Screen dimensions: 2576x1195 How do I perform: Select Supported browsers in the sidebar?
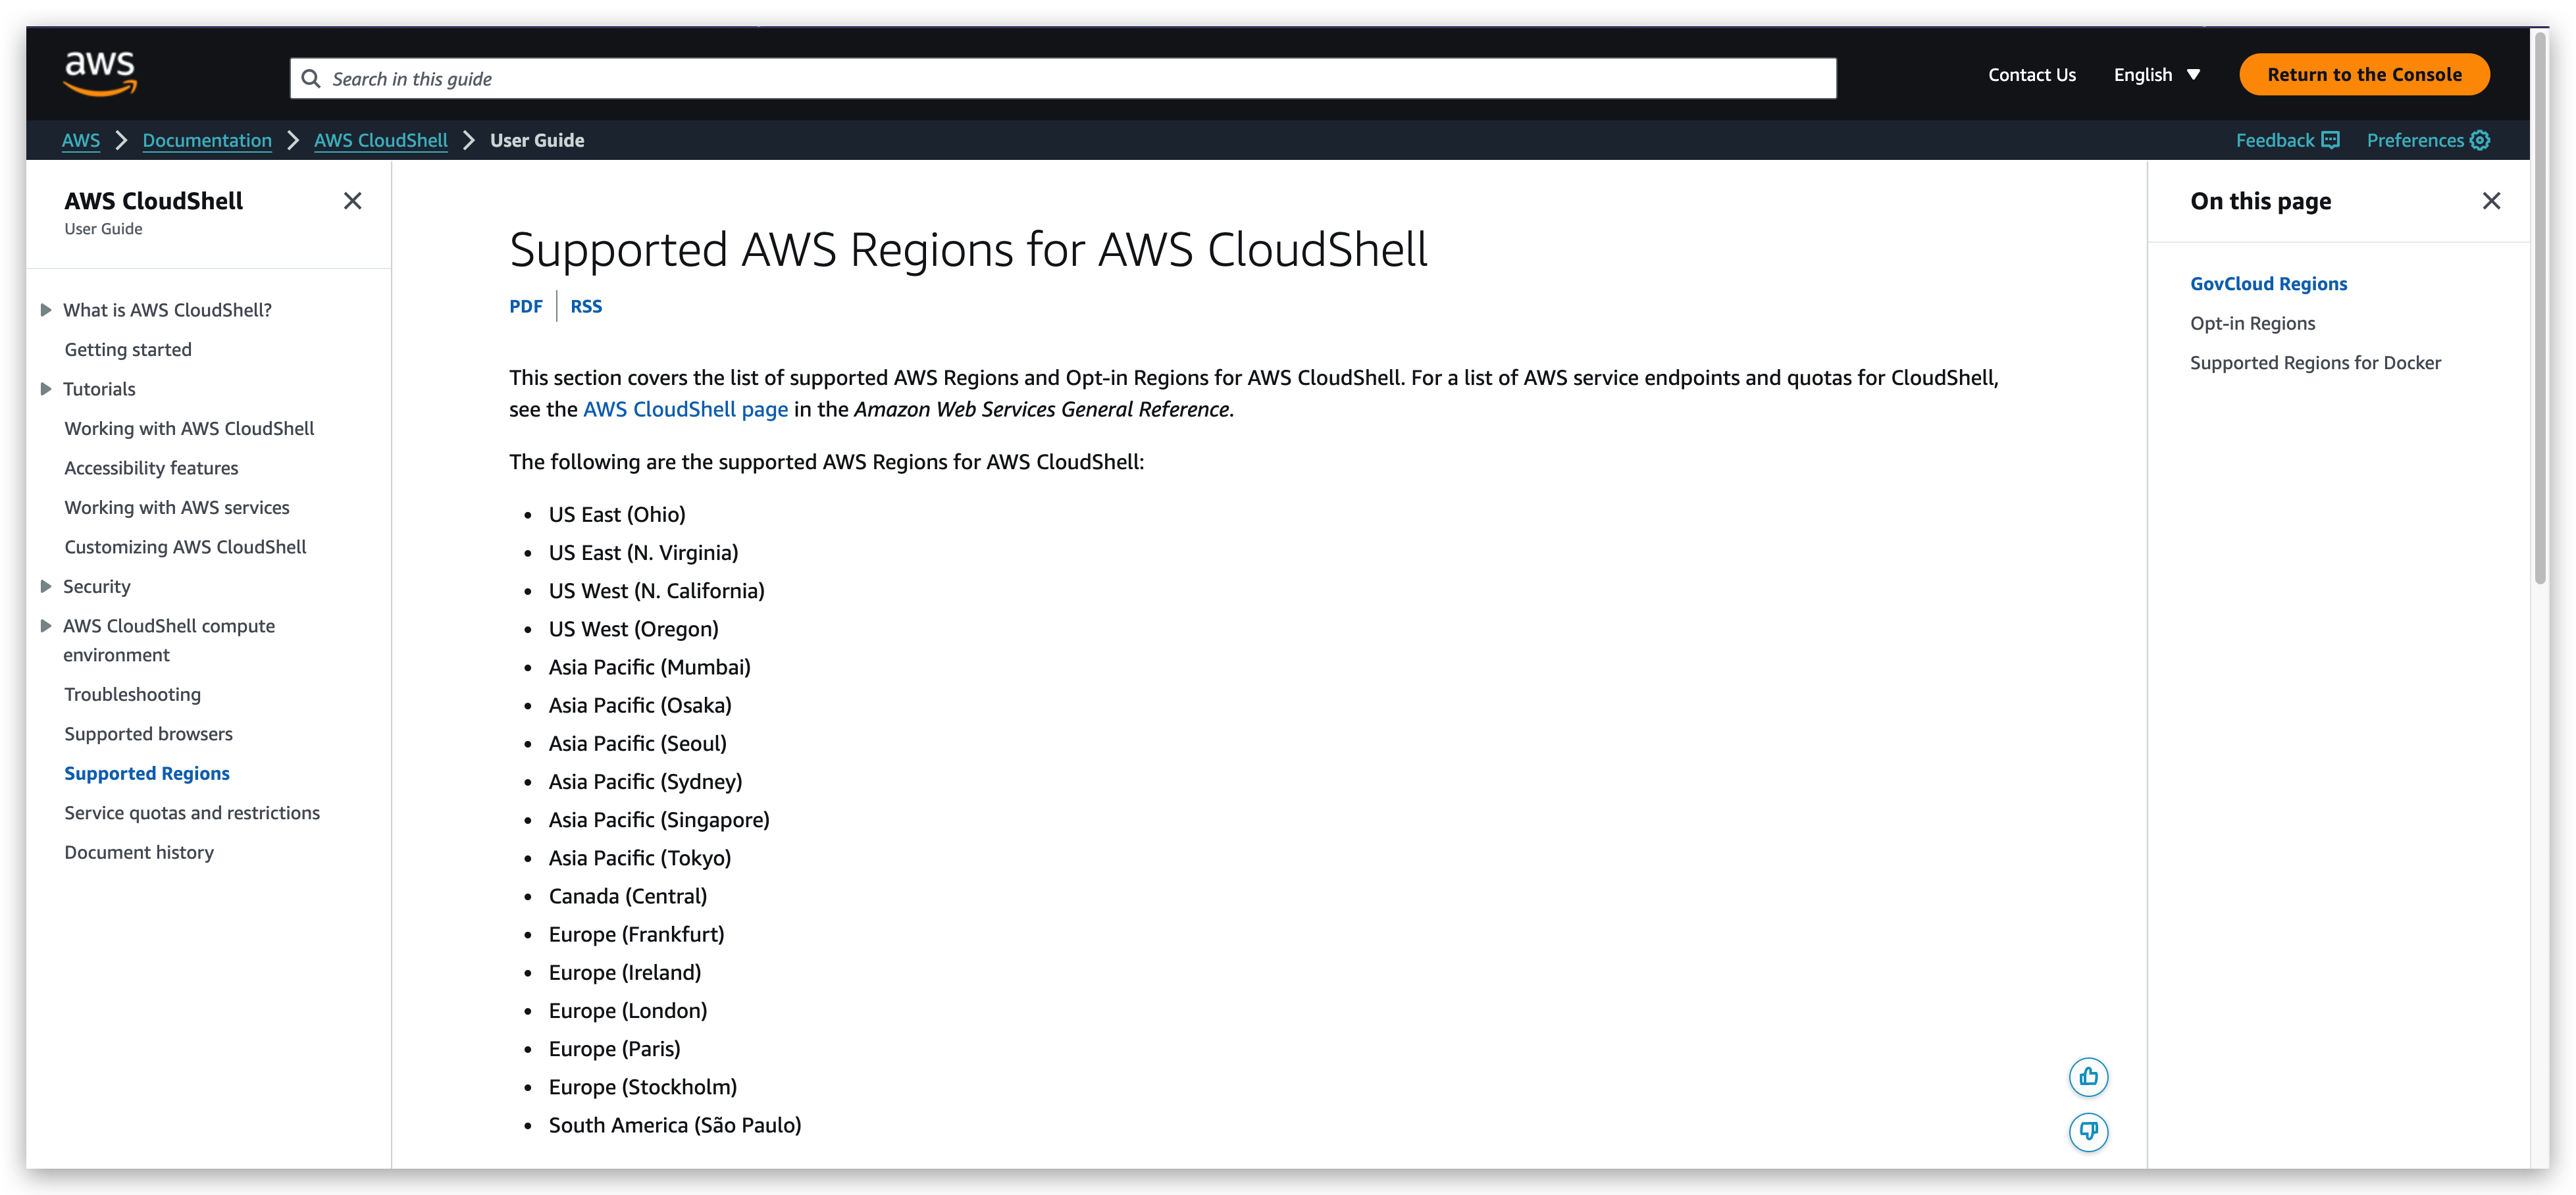coord(148,733)
